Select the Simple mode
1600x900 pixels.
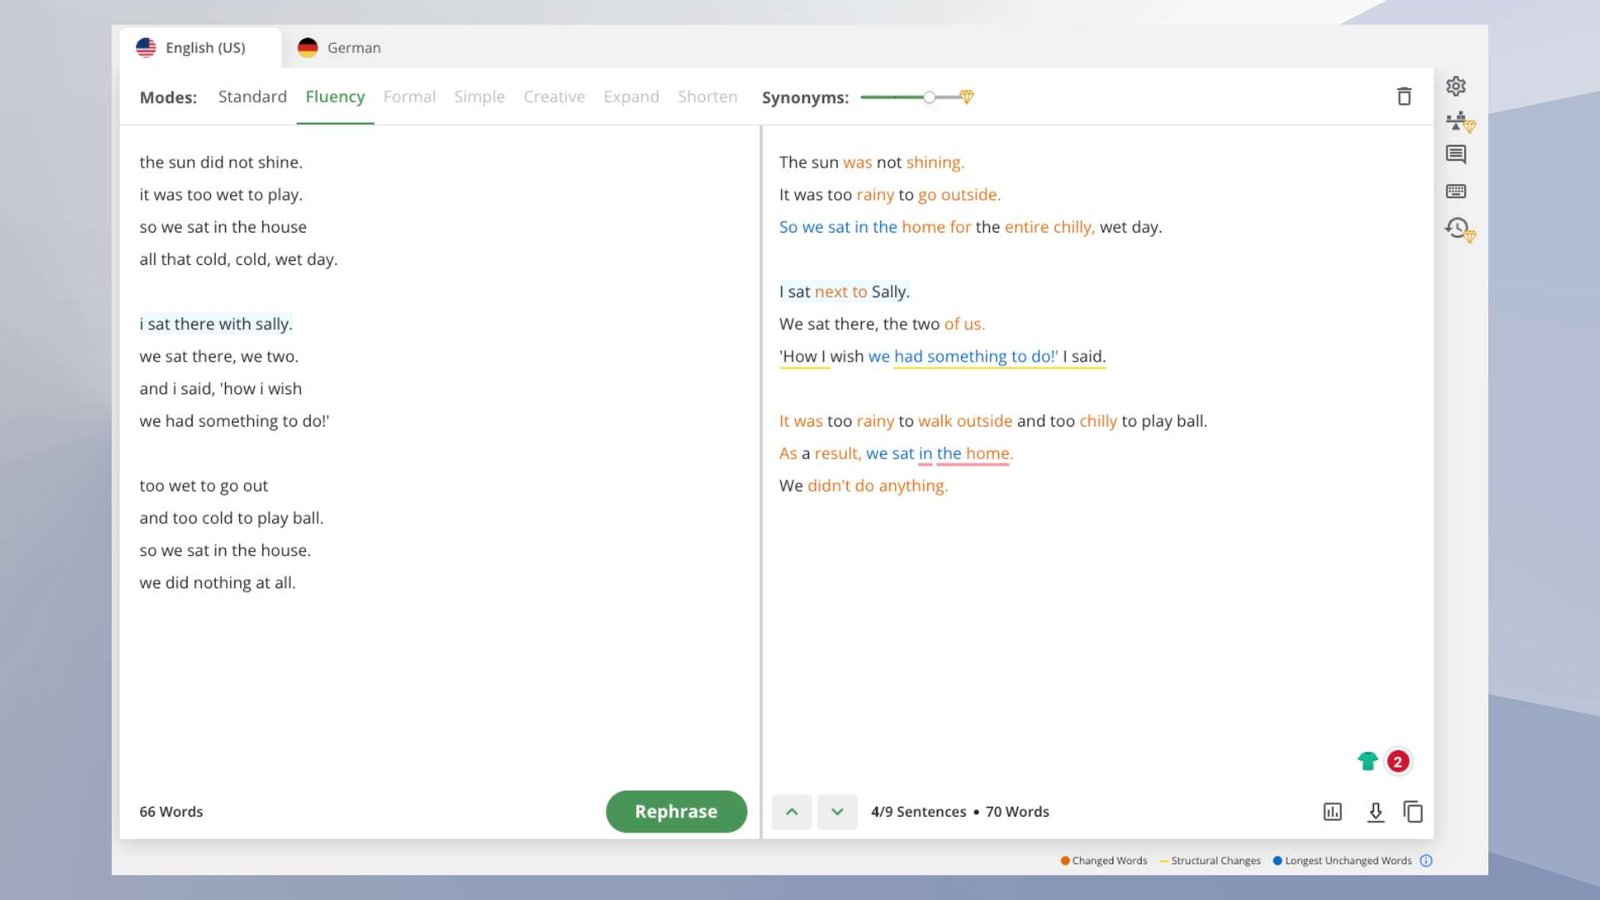(x=479, y=96)
